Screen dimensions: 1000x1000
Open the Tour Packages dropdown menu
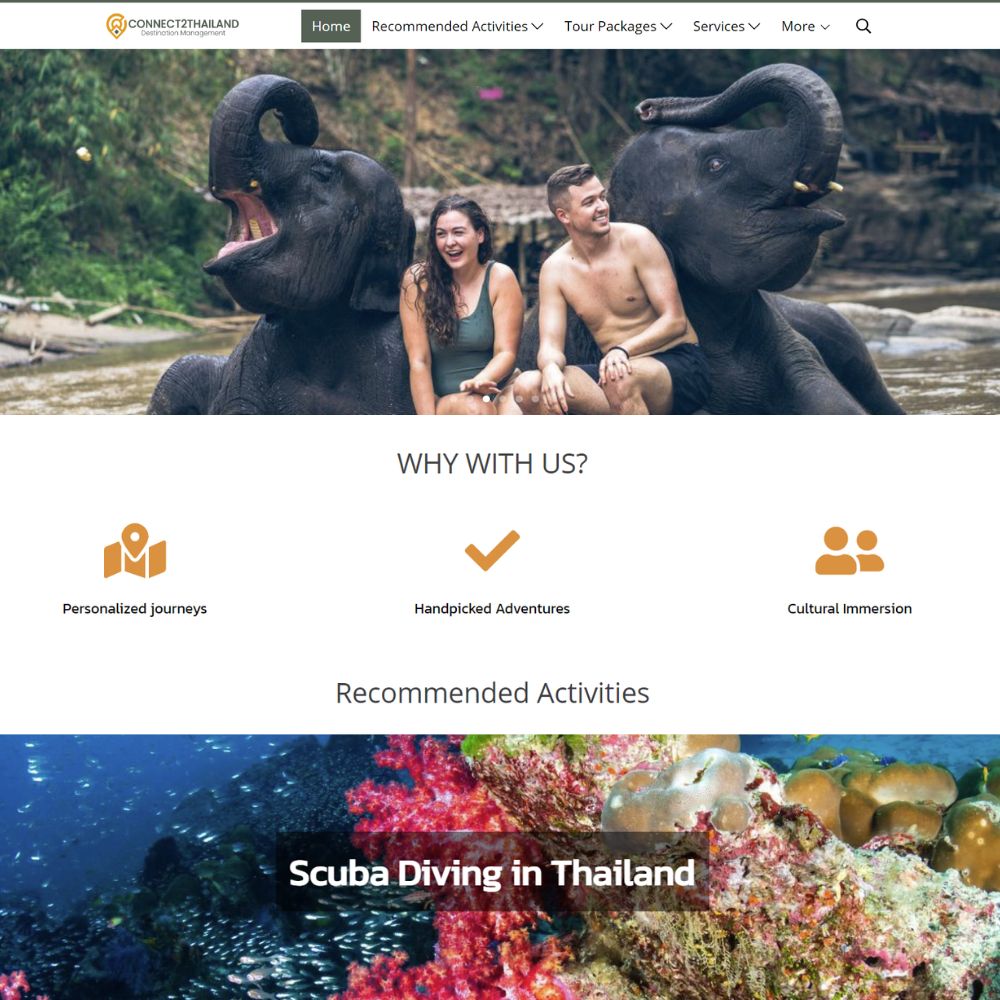(618, 26)
